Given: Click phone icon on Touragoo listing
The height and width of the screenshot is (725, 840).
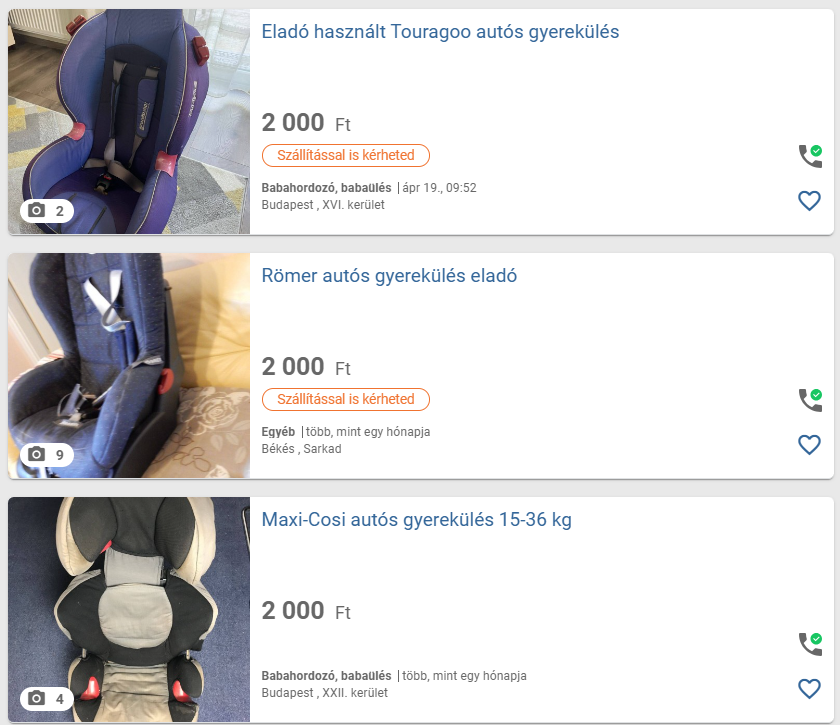Looking at the screenshot, I should tap(810, 156).
